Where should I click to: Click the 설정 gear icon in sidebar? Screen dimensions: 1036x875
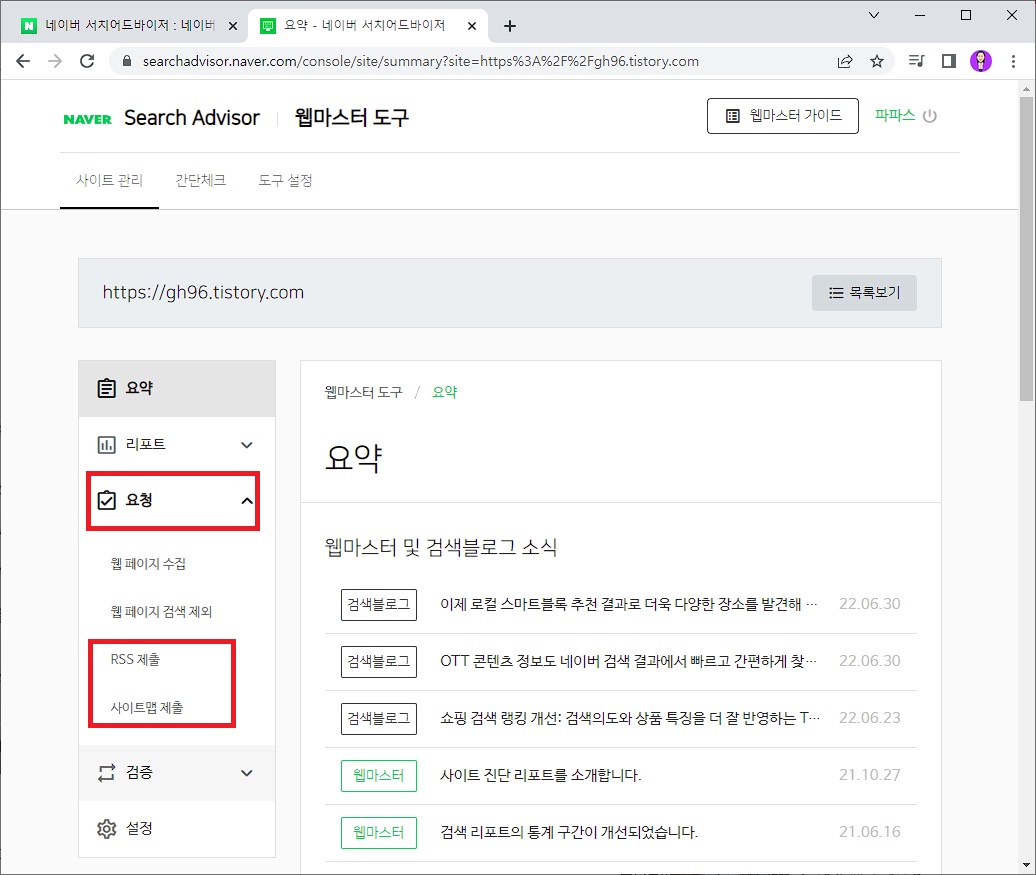[106, 829]
